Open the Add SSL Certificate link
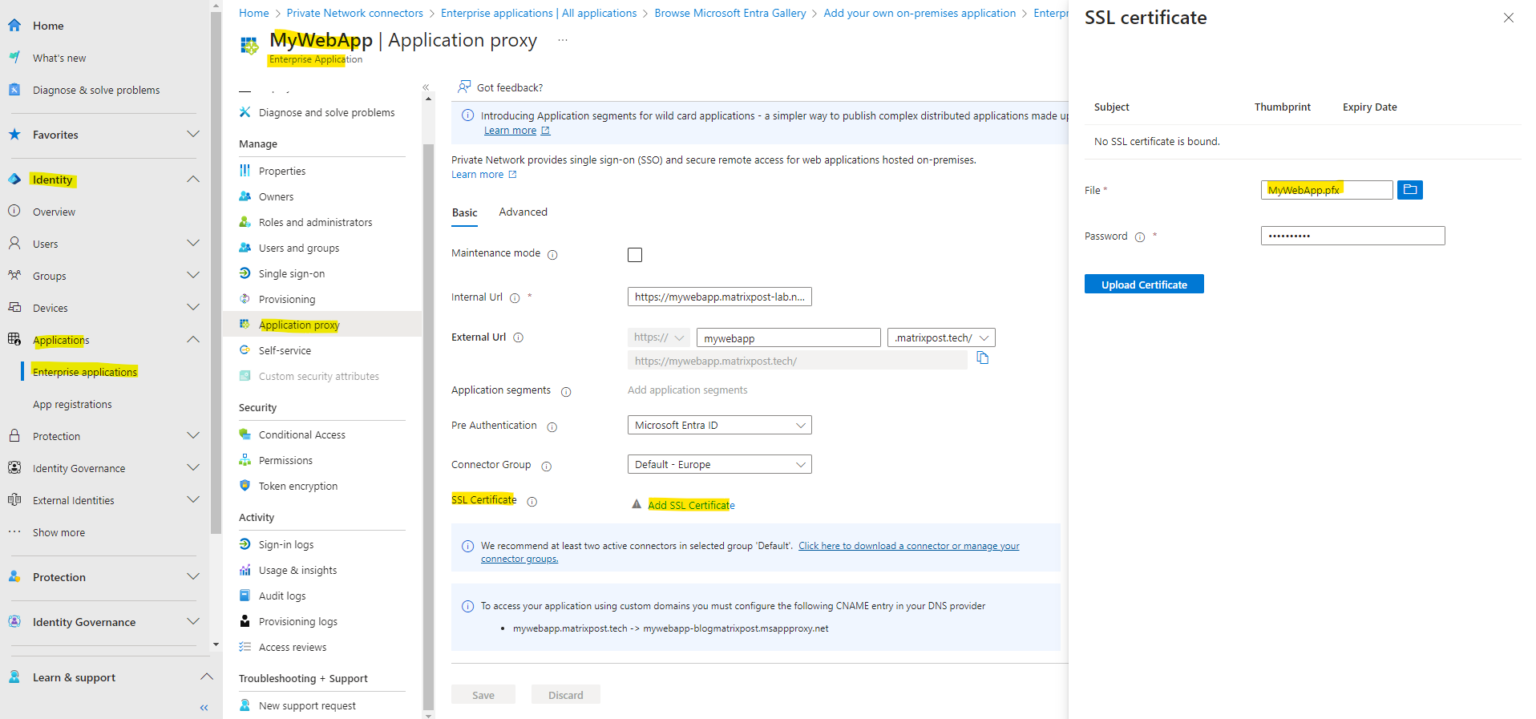This screenshot has width=1536, height=719. click(x=690, y=504)
